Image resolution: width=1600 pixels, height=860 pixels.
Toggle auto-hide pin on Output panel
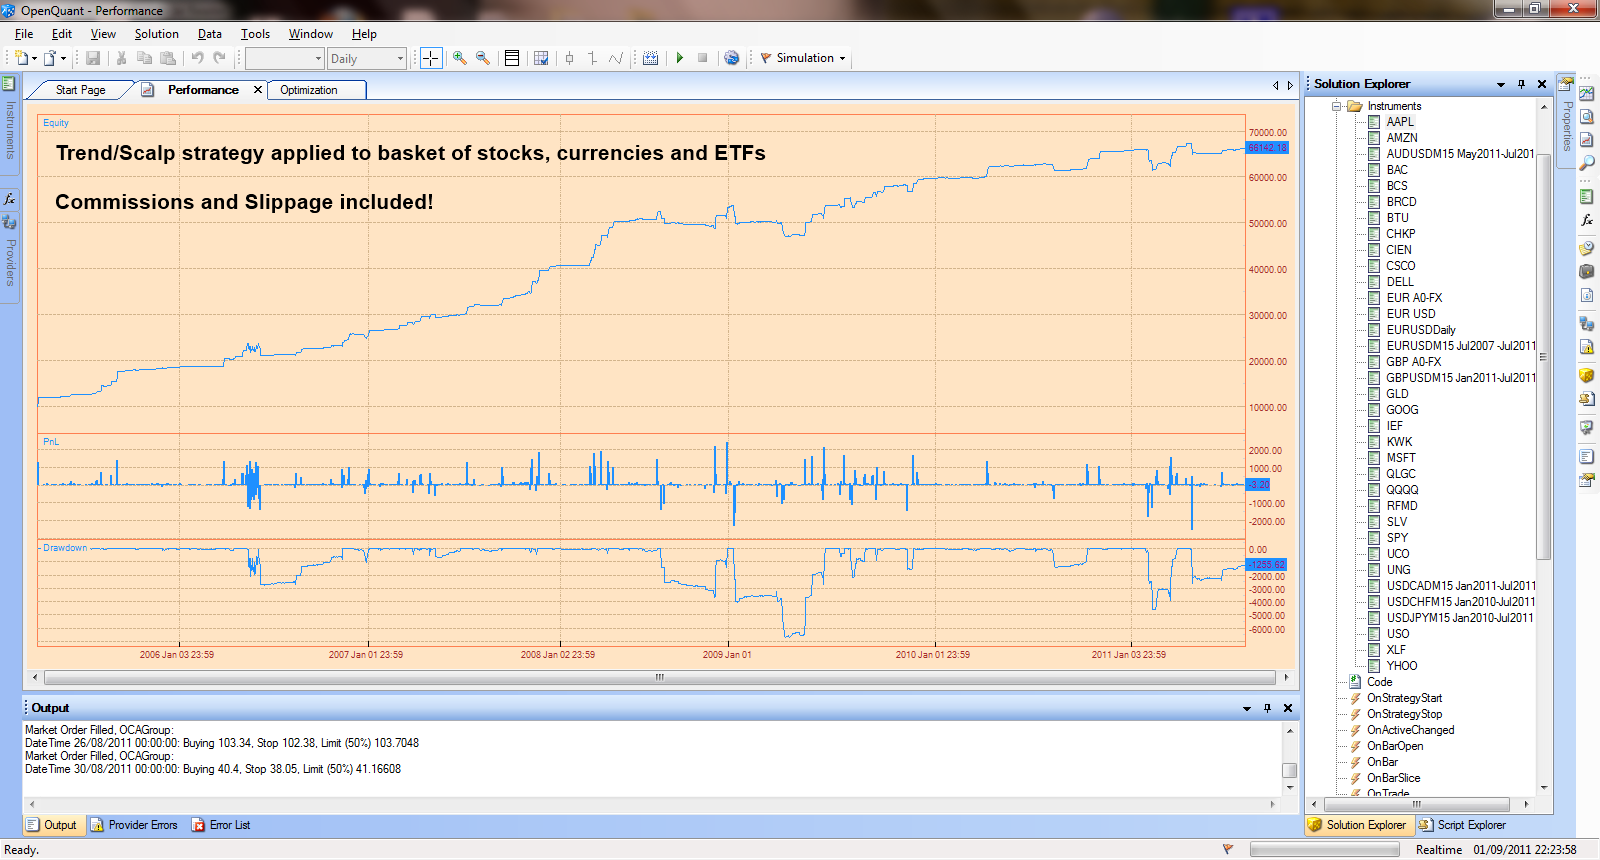click(1267, 708)
